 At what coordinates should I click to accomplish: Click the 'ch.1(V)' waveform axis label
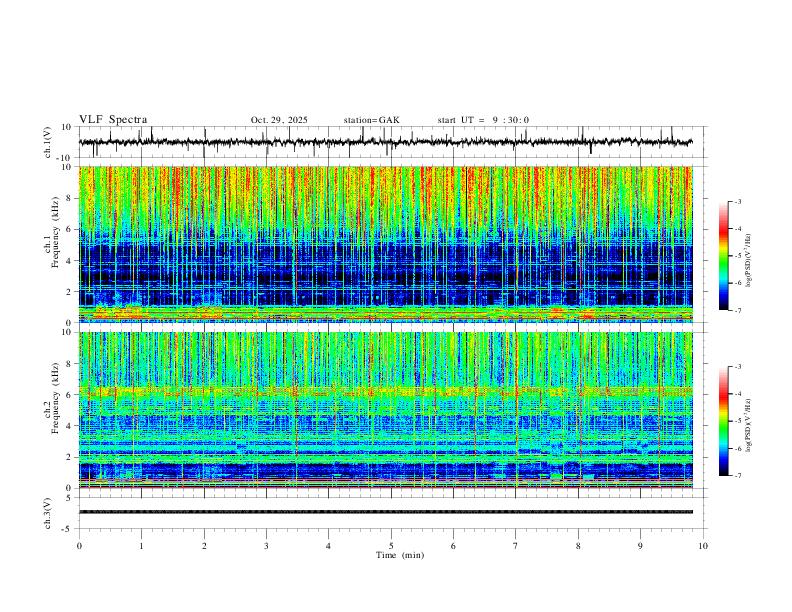coord(48,142)
